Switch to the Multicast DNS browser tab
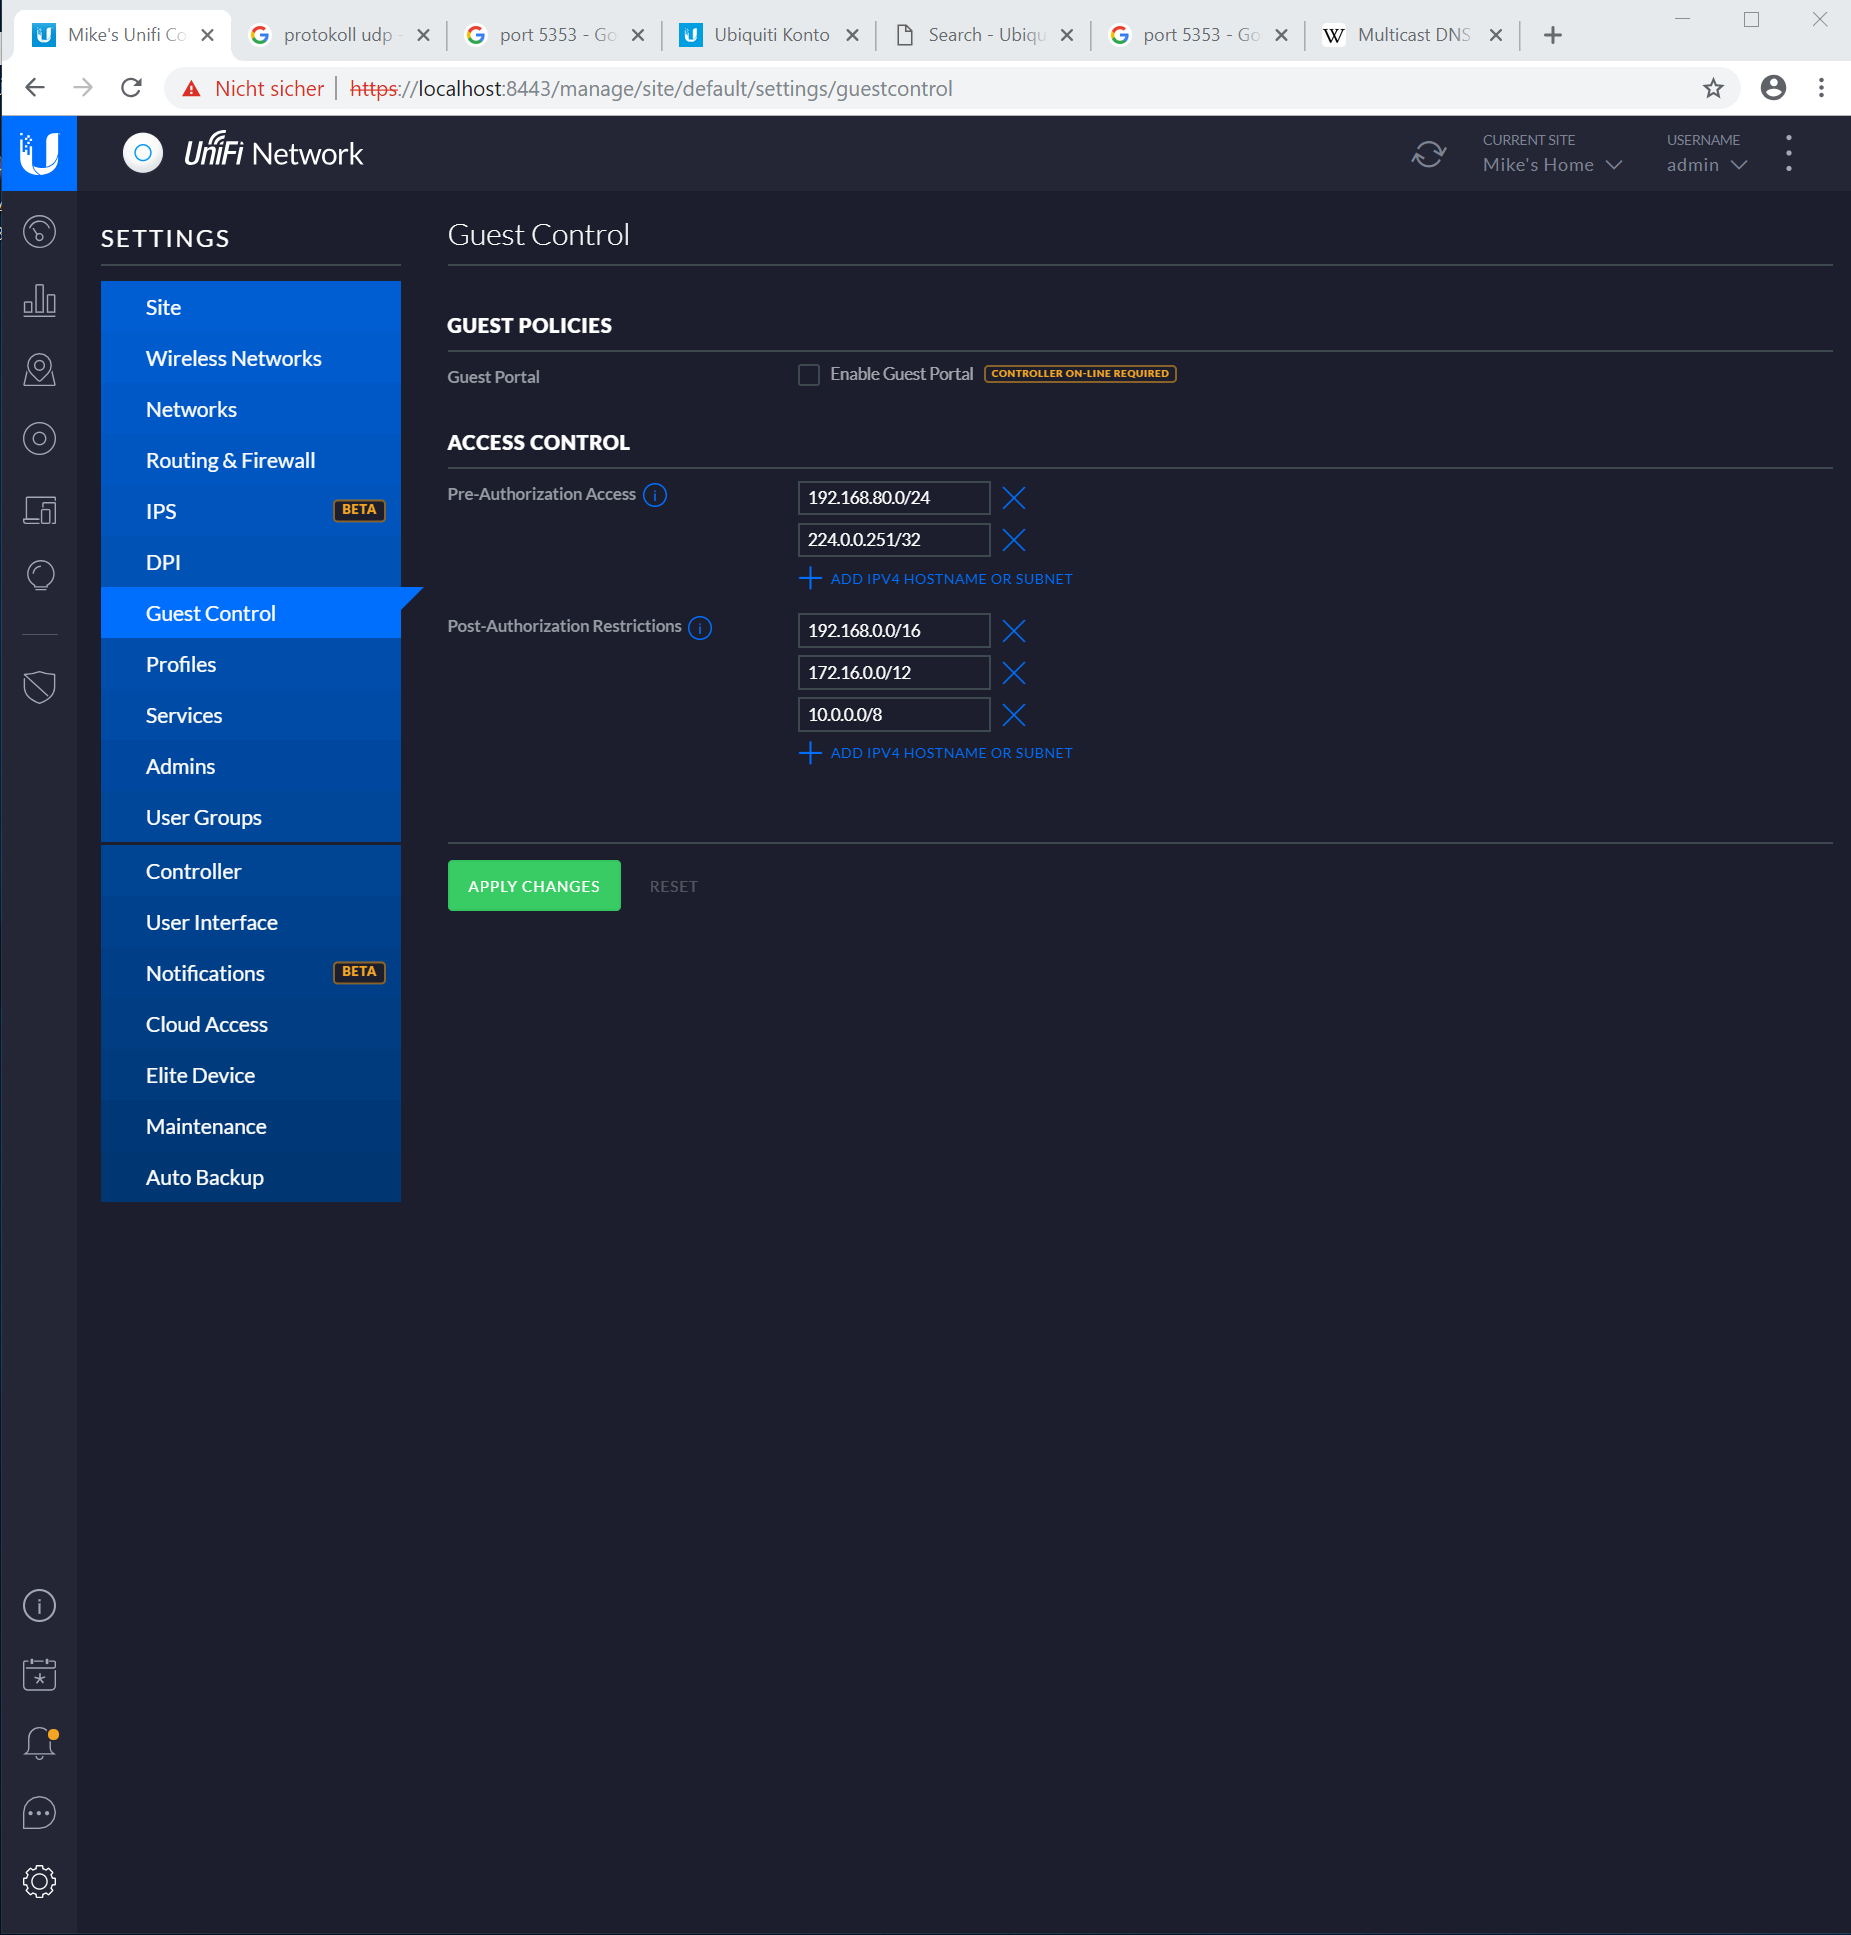 coord(1412,35)
